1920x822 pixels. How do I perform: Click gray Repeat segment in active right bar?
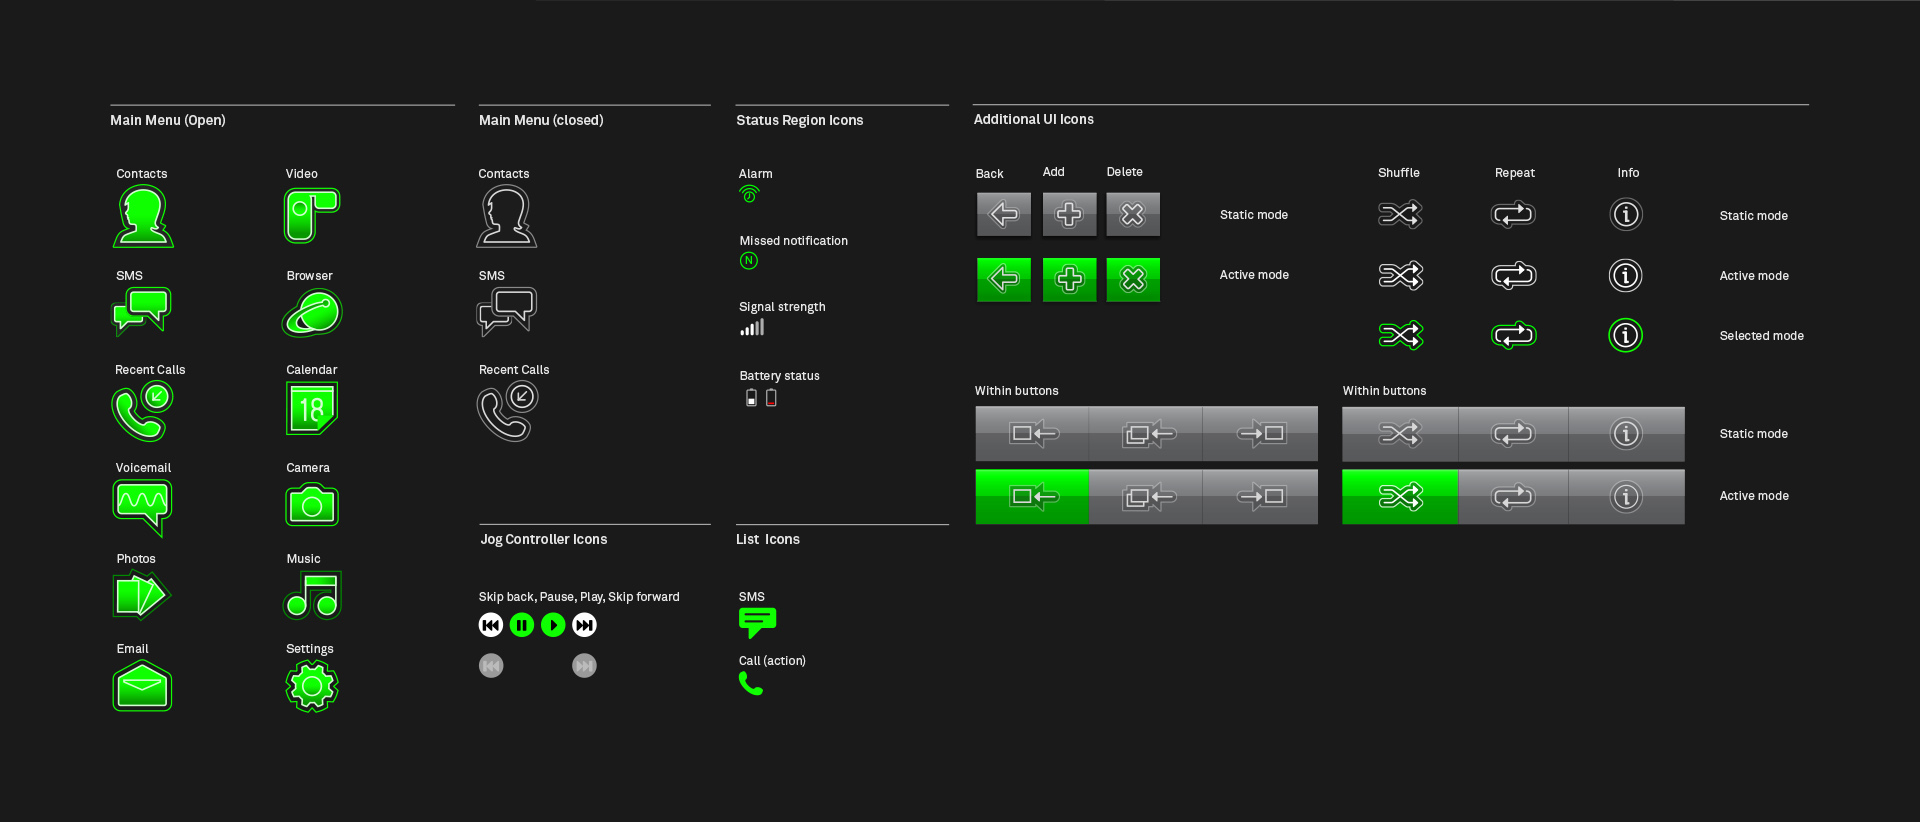click(1513, 496)
